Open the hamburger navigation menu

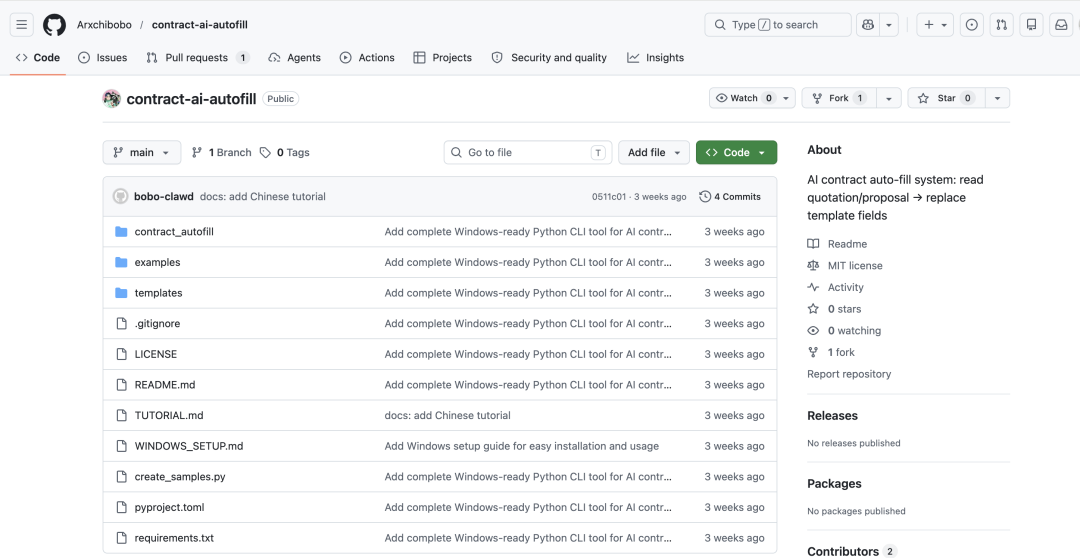point(21,25)
